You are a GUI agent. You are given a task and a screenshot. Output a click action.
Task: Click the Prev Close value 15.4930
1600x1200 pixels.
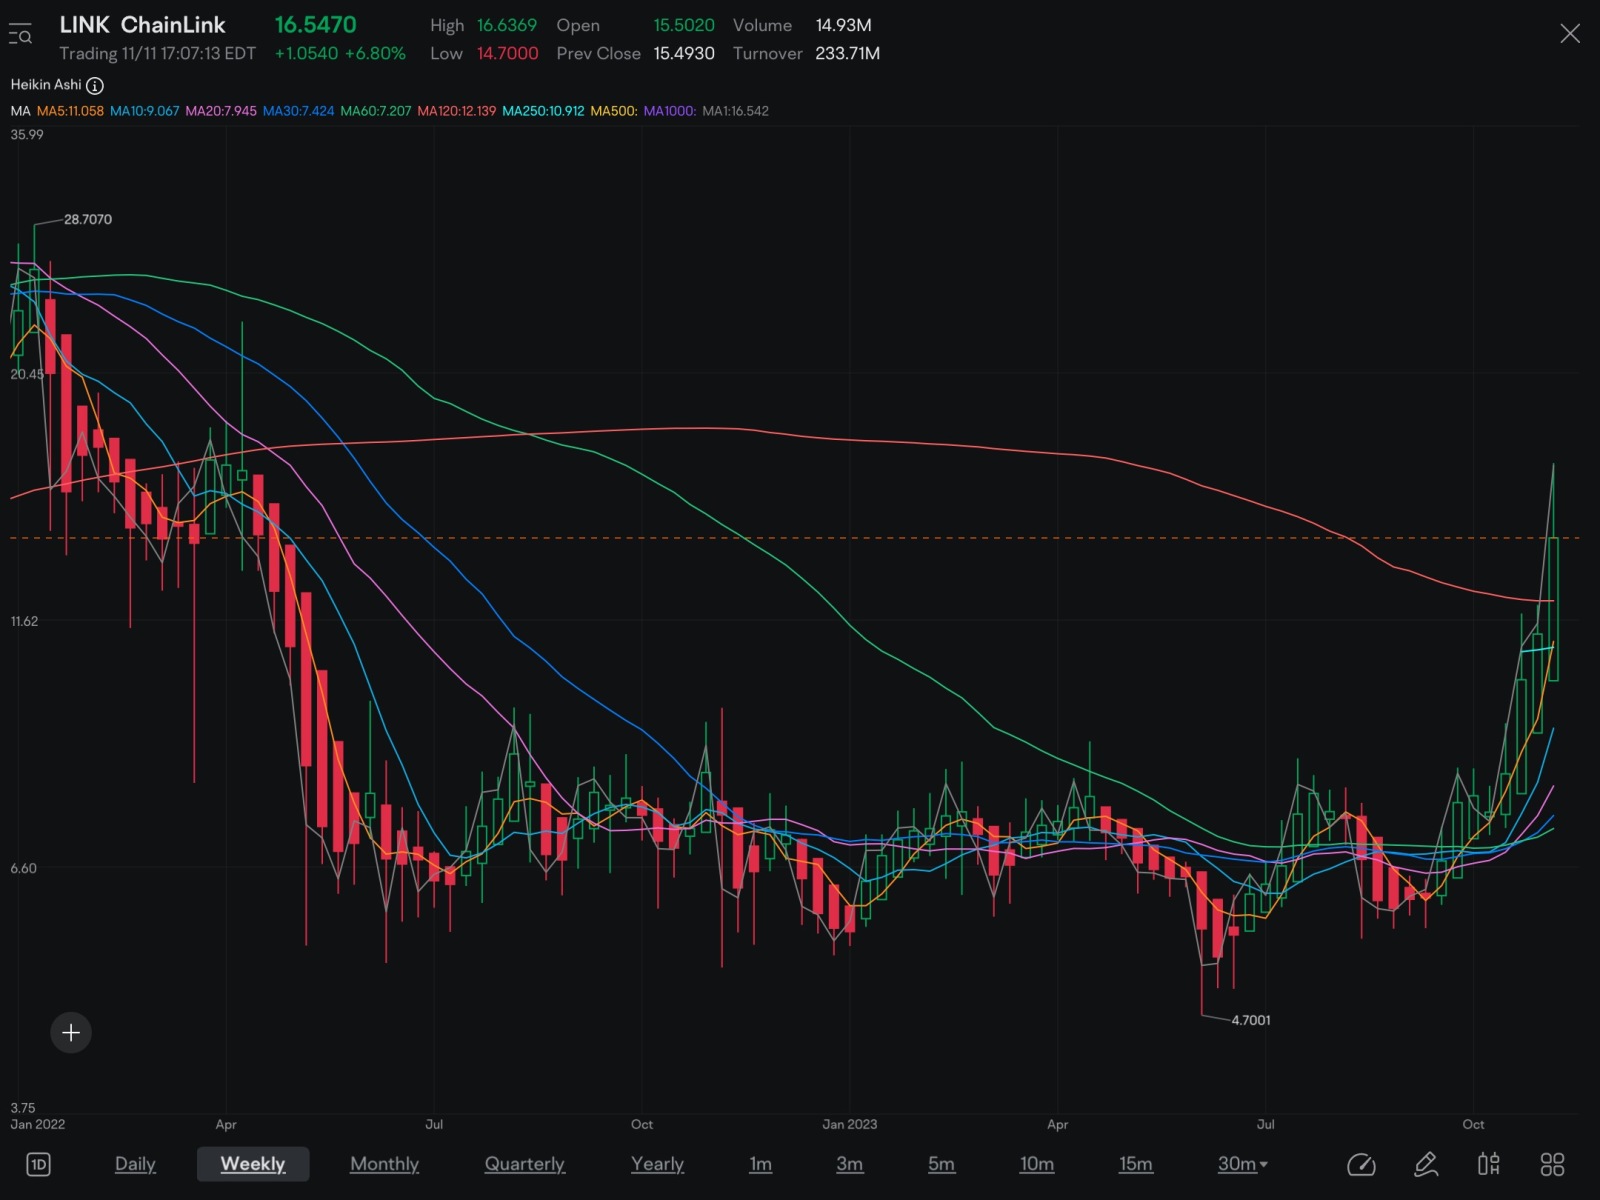pos(684,53)
